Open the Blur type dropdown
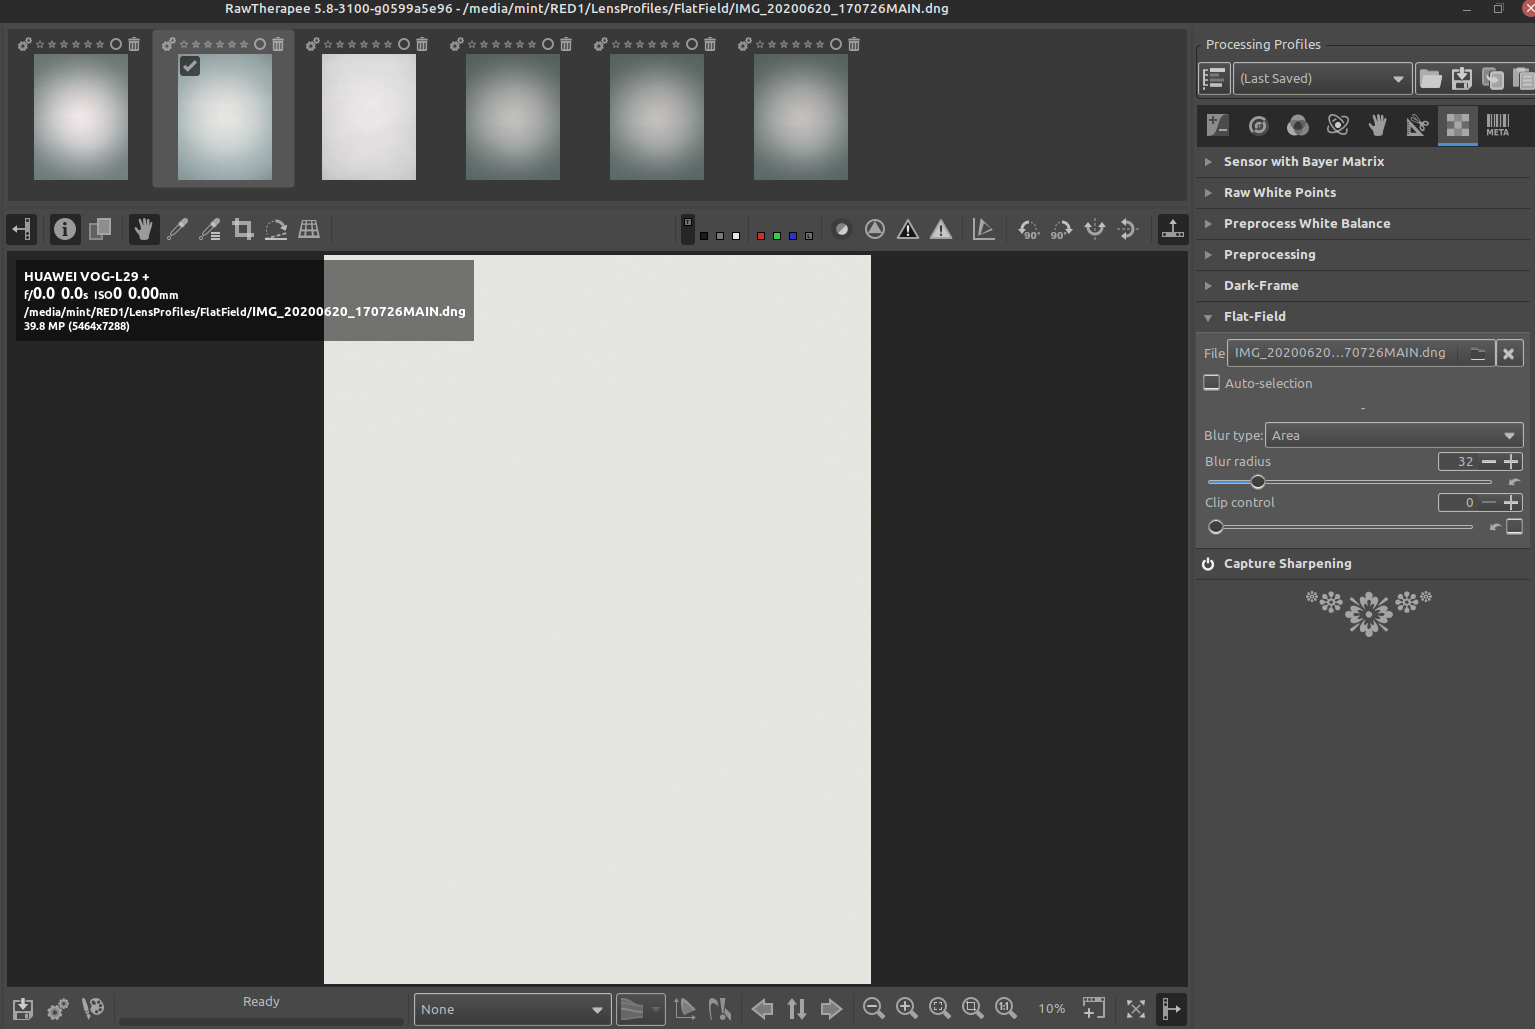The image size is (1535, 1029). coord(1393,435)
